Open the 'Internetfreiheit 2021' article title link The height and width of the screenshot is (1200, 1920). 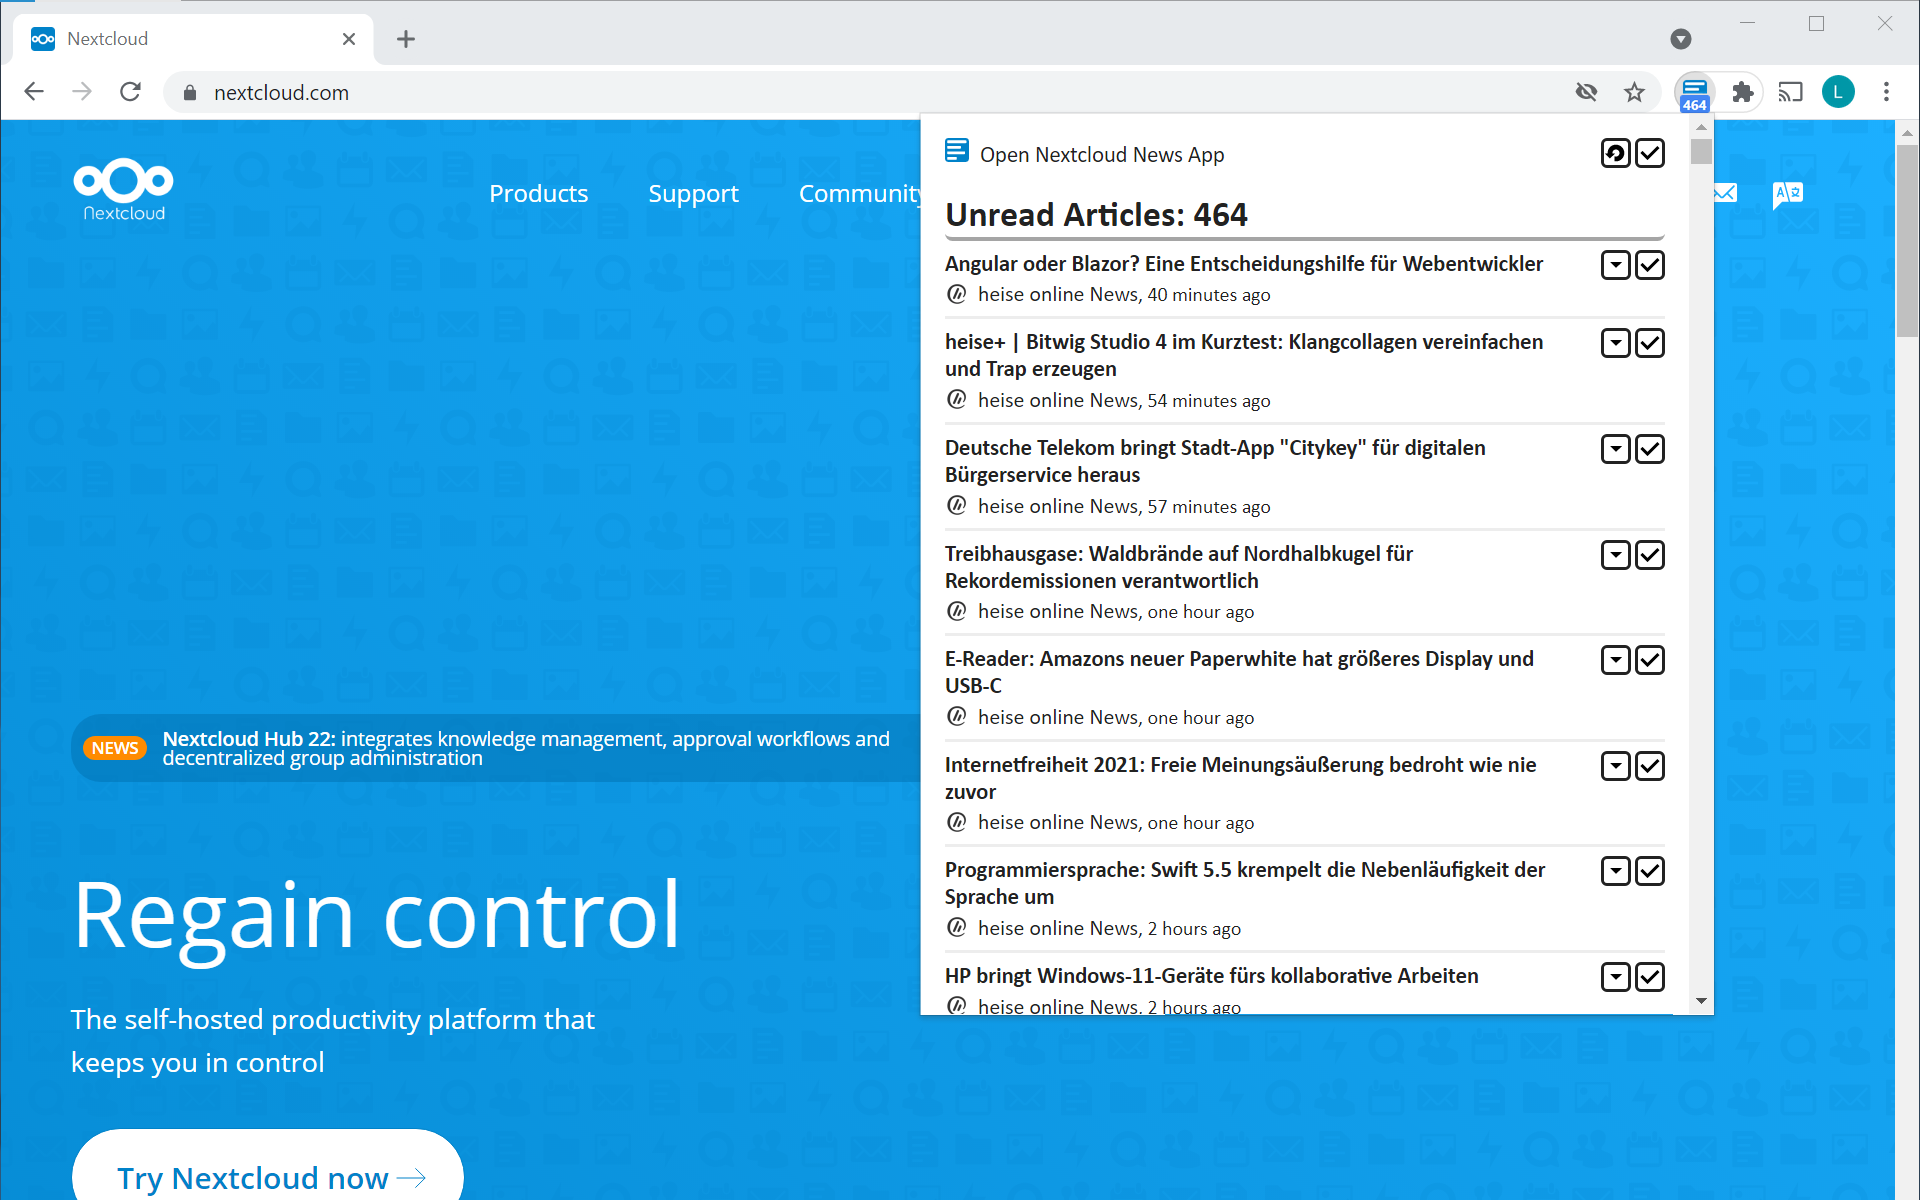1240,778
